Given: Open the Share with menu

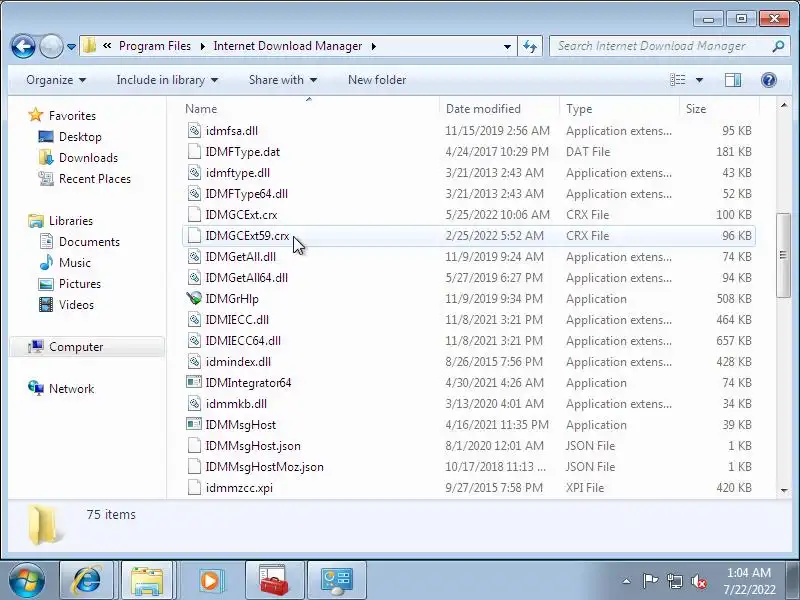Looking at the screenshot, I should coord(283,80).
